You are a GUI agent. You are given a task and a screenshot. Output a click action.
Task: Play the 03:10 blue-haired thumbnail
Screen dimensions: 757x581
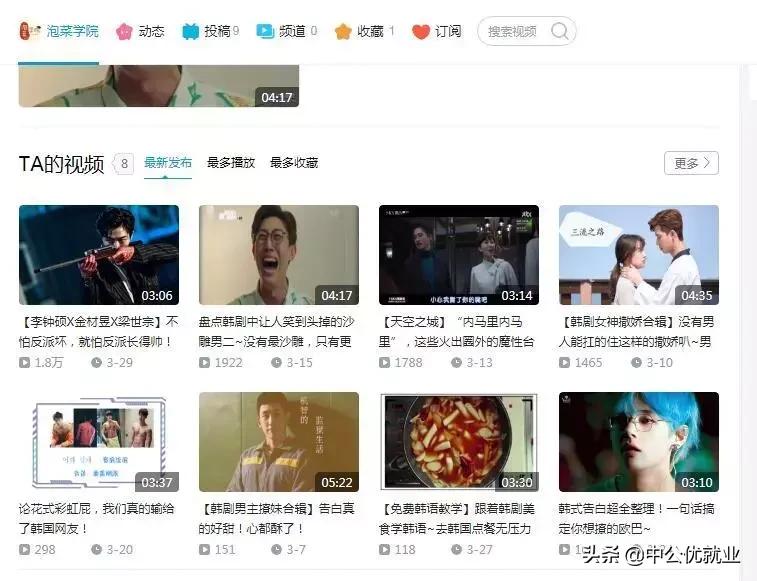tap(639, 442)
